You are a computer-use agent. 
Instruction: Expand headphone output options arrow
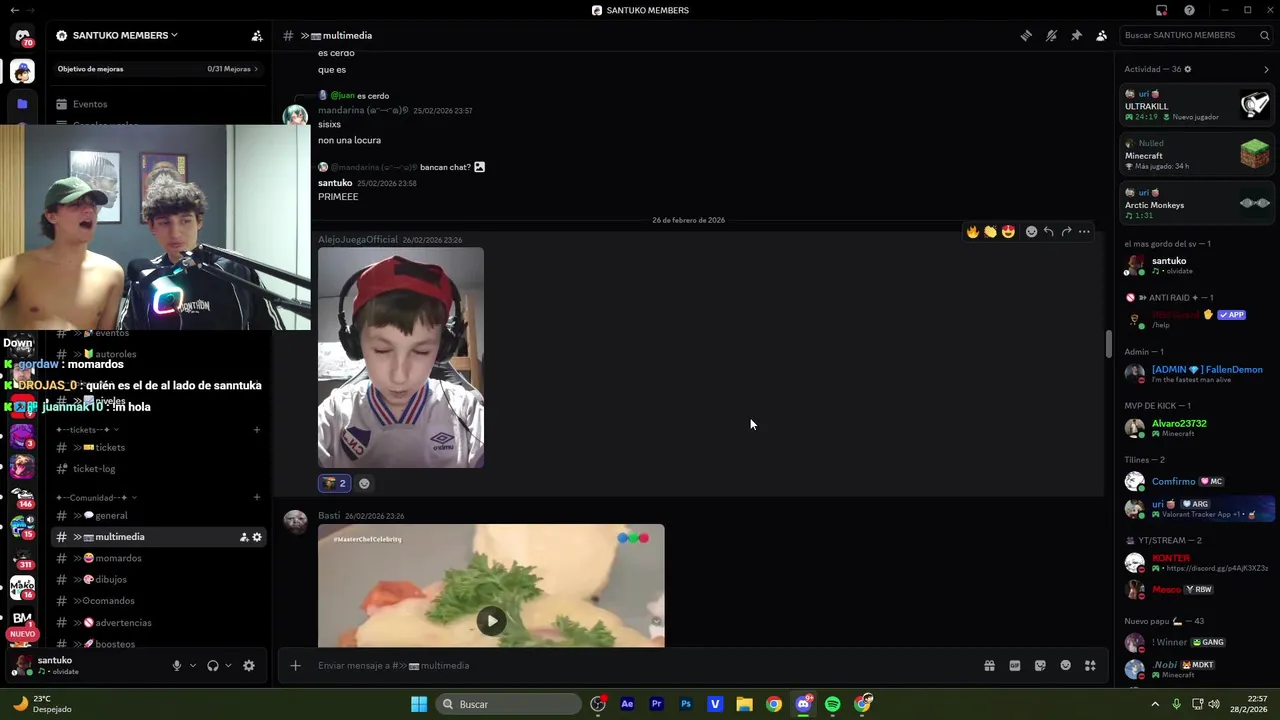[x=228, y=666]
